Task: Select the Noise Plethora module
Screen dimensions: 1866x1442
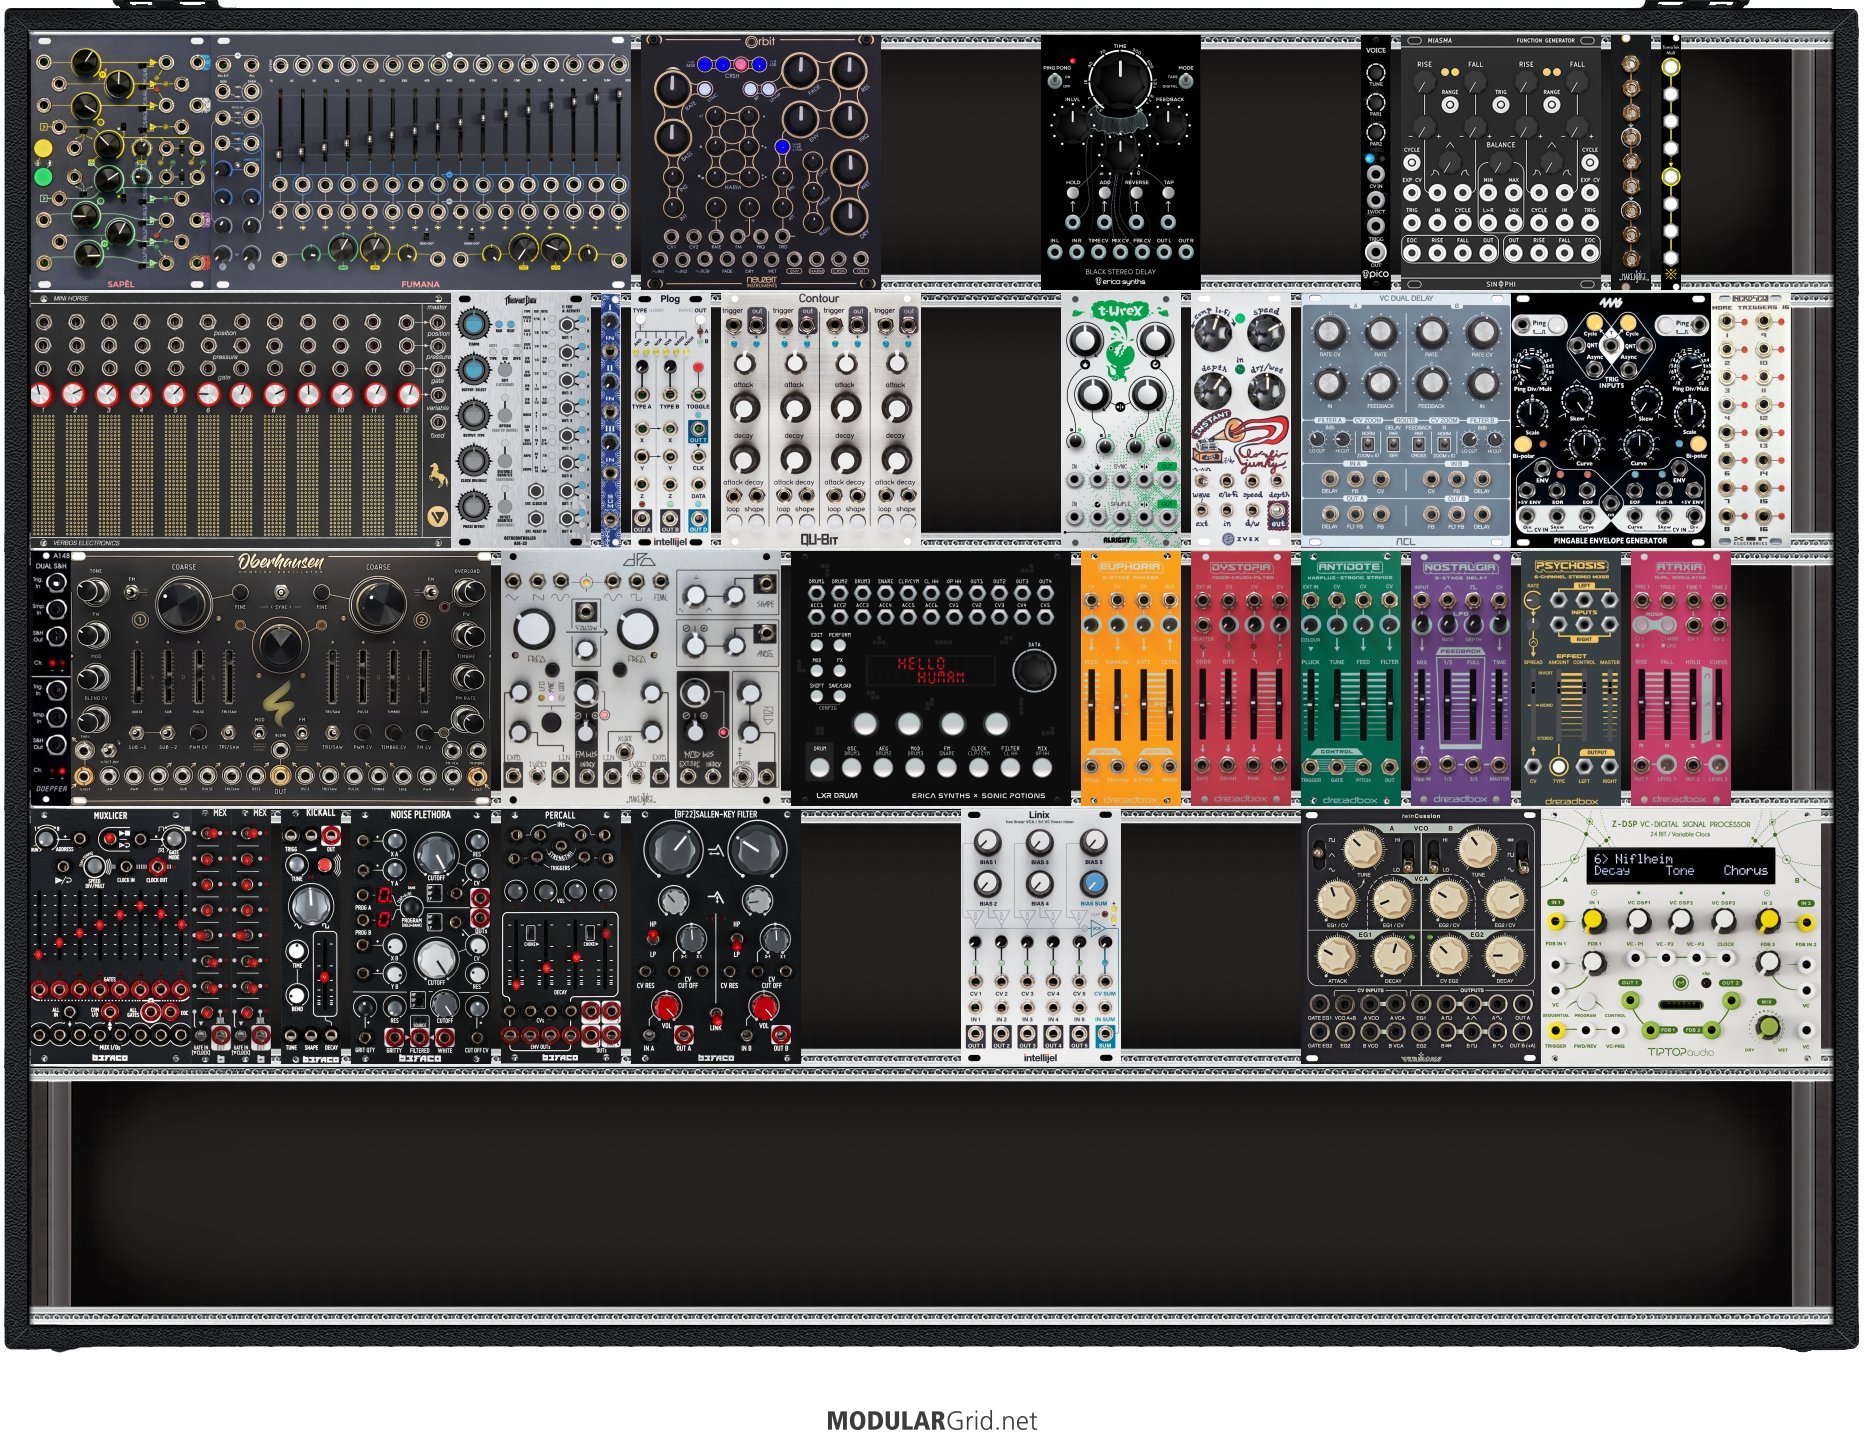Action: pos(421,936)
